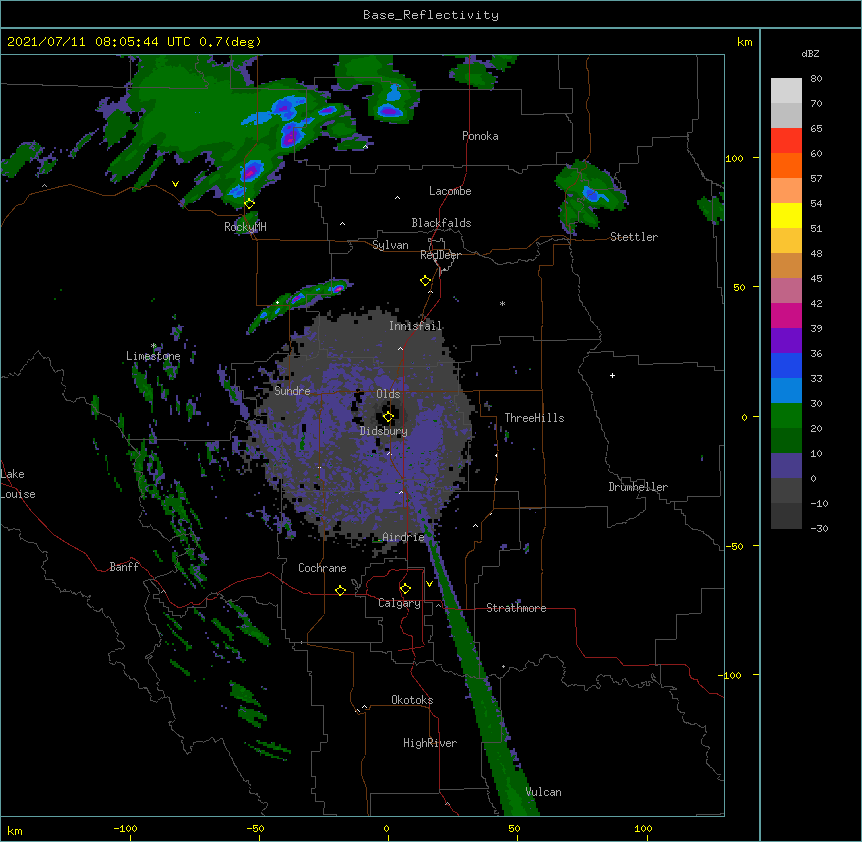Click the Olds town label
The image size is (862, 842).
coord(388,394)
